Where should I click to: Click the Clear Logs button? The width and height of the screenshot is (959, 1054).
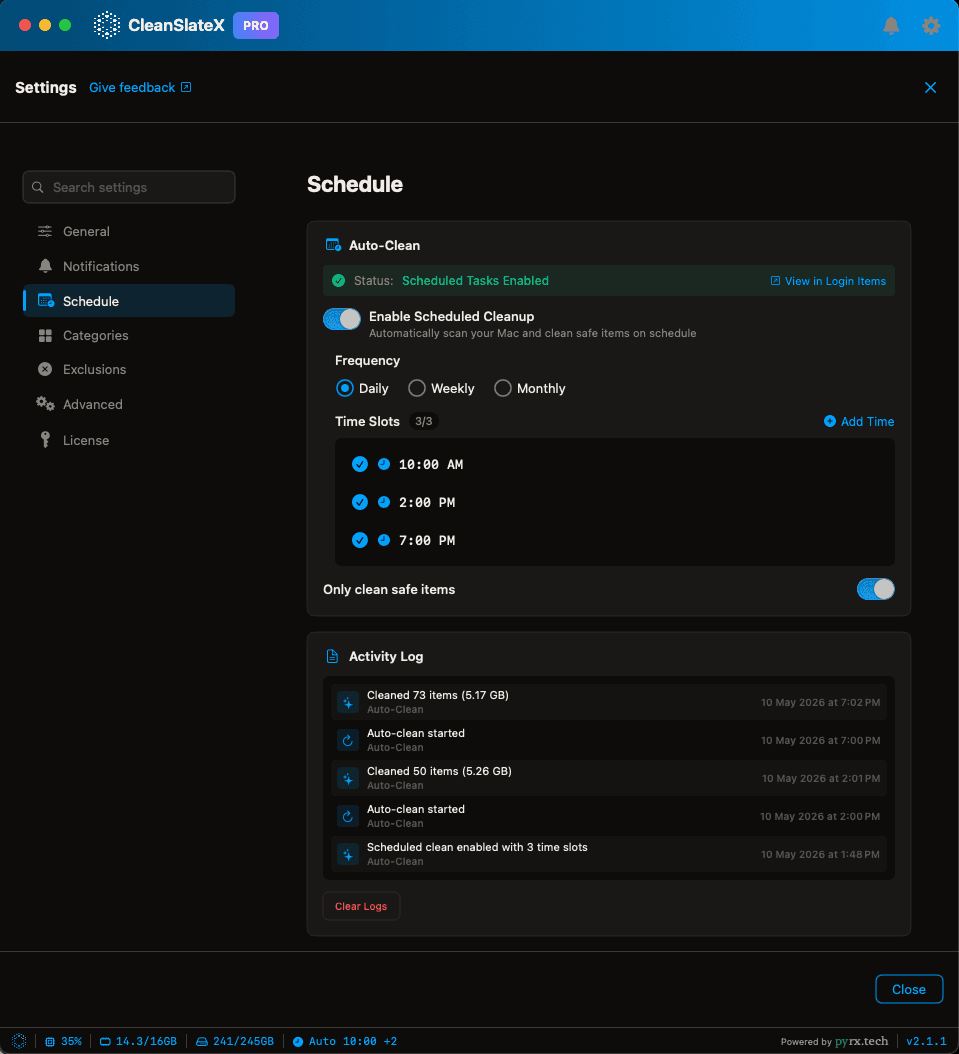361,906
